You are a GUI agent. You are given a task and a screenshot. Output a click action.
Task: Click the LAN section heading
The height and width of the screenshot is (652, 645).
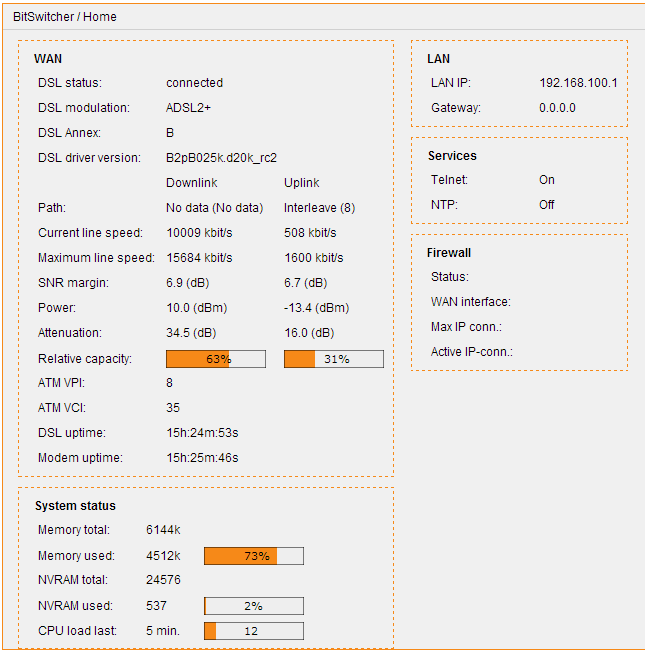tap(438, 59)
